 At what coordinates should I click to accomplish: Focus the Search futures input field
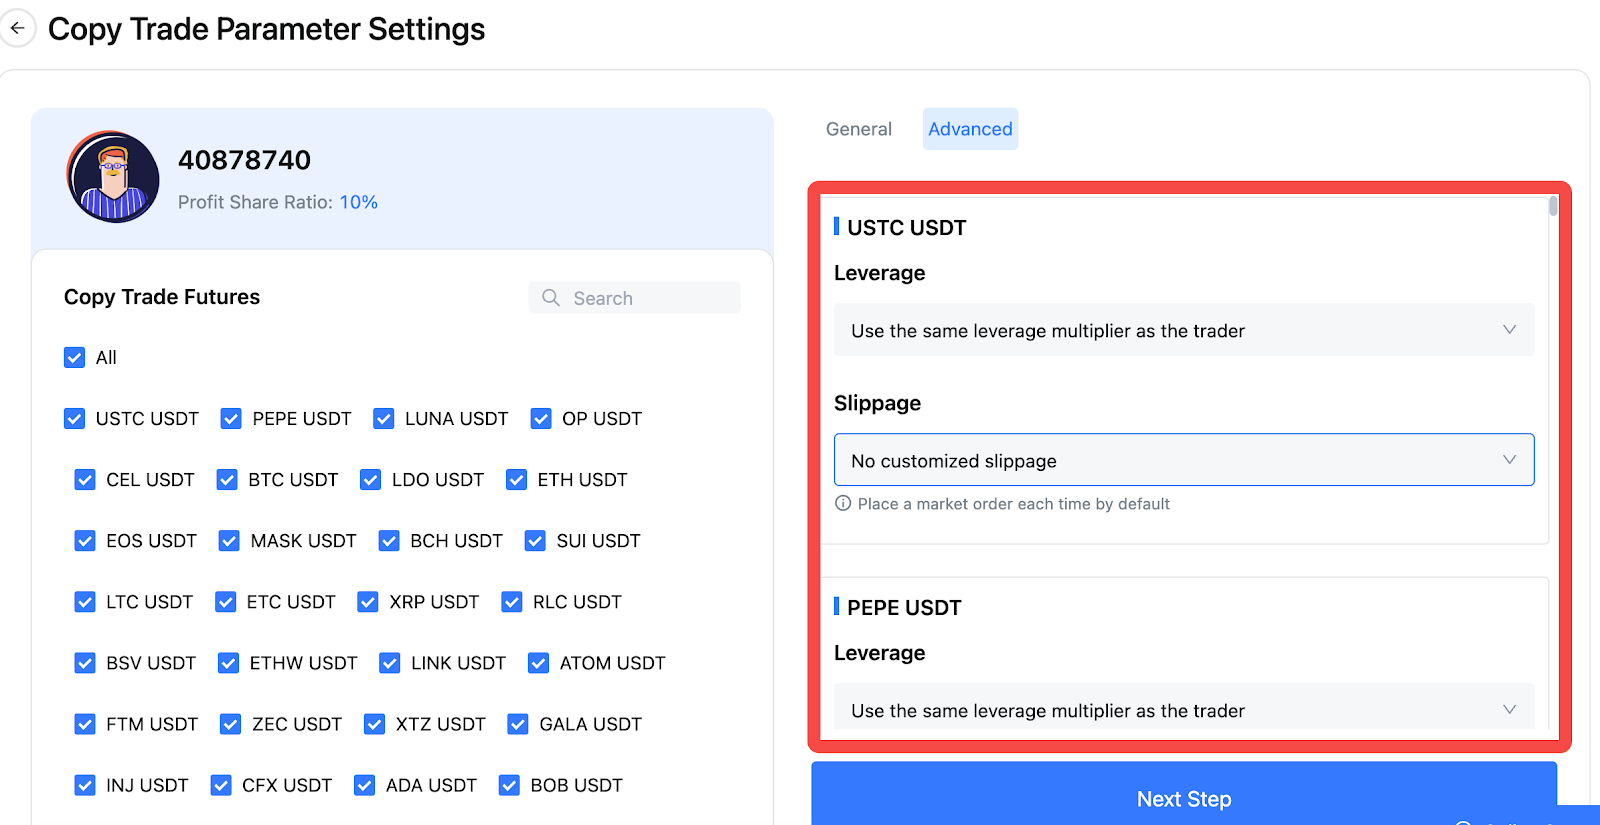point(635,298)
